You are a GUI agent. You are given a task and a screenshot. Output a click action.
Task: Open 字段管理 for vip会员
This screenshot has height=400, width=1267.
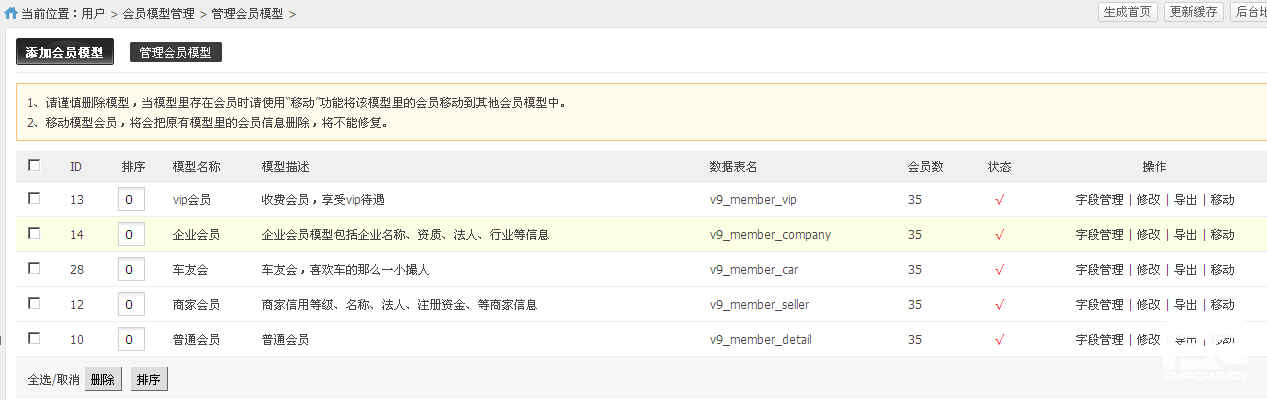pos(1099,200)
